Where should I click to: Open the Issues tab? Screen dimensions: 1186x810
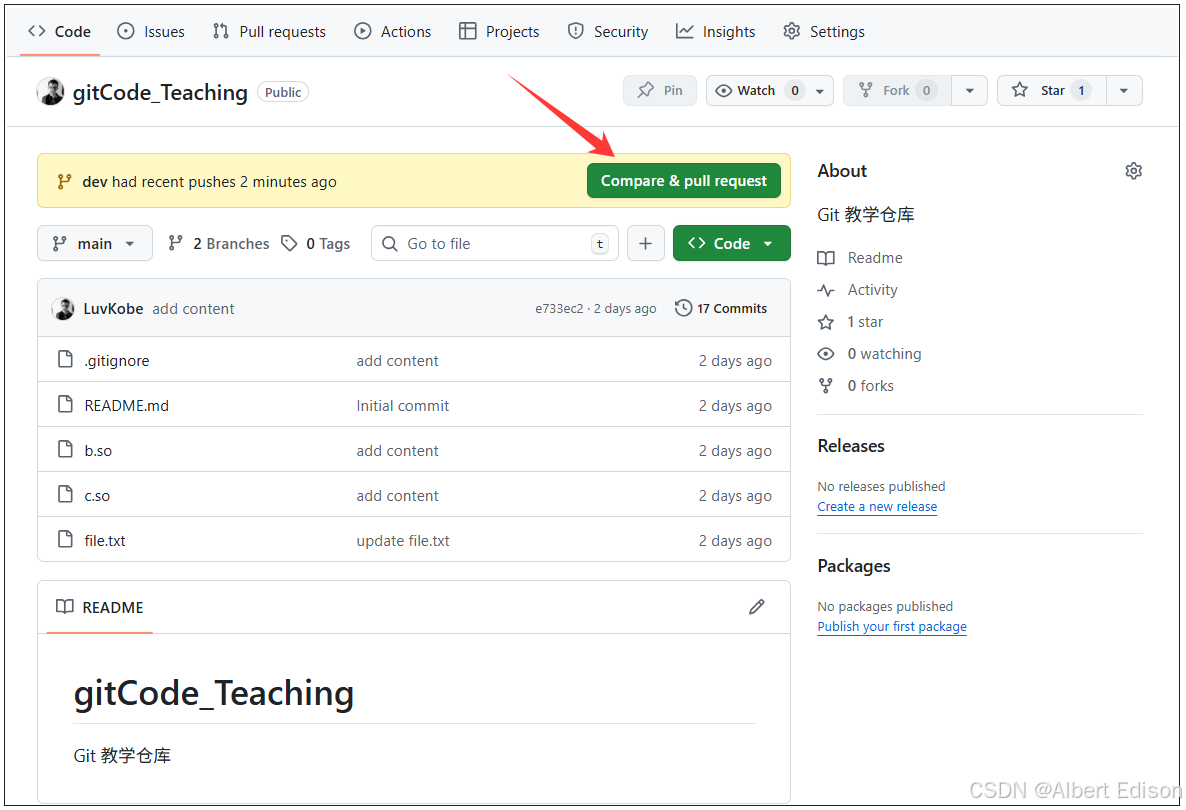pyautogui.click(x=151, y=32)
